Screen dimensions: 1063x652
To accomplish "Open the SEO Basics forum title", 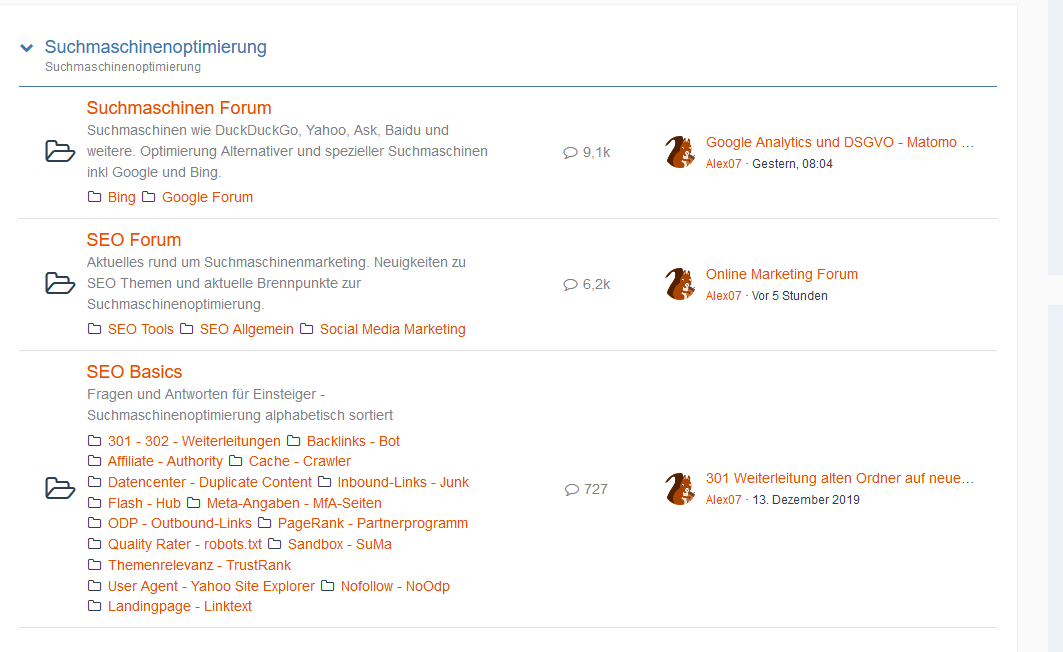I will 134,372.
